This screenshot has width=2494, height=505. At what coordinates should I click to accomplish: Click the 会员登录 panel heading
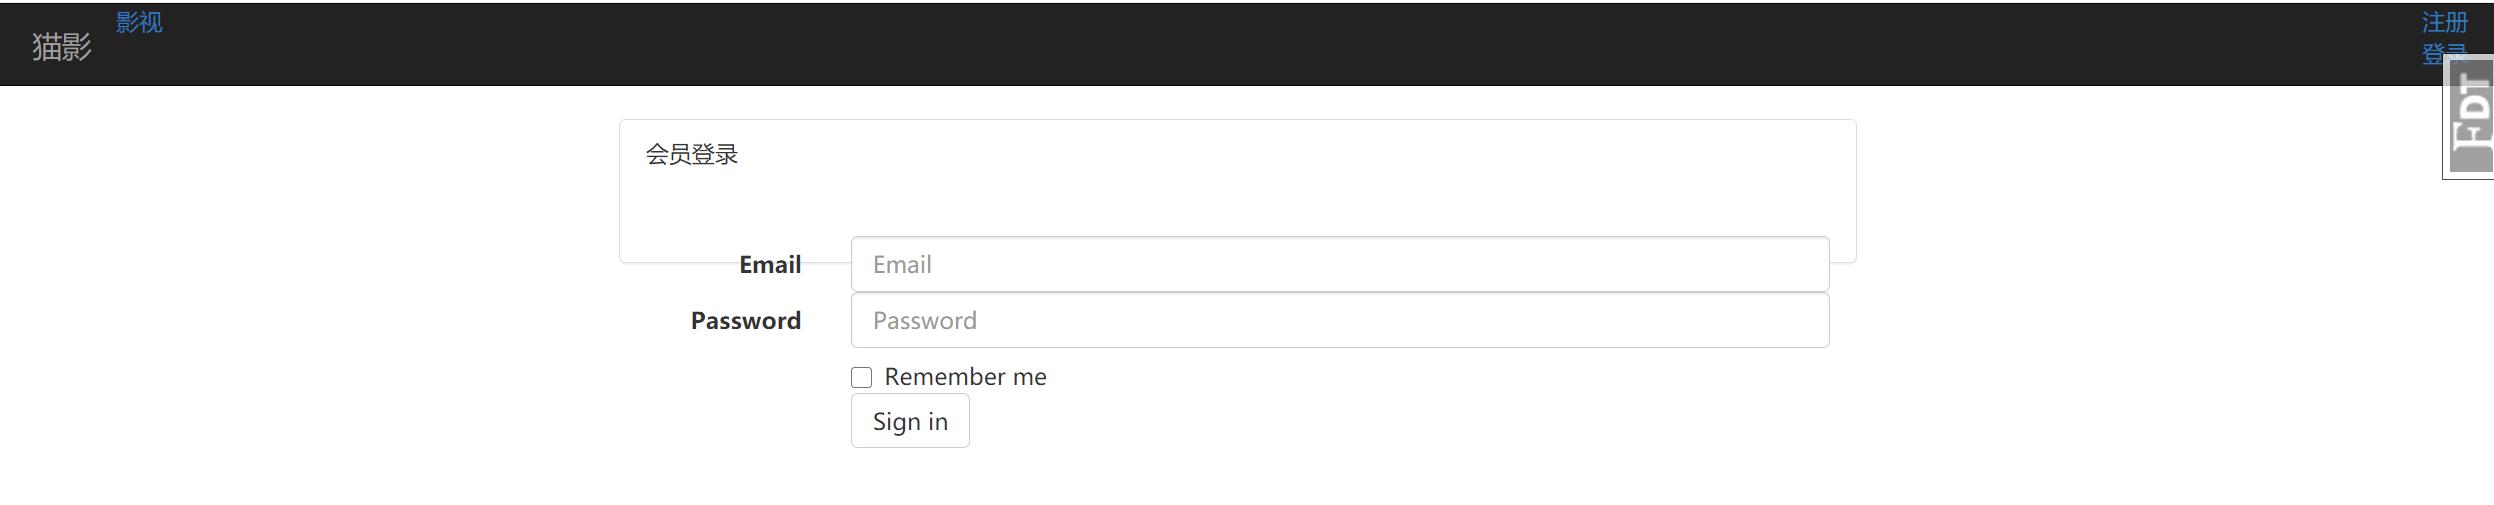(x=692, y=155)
